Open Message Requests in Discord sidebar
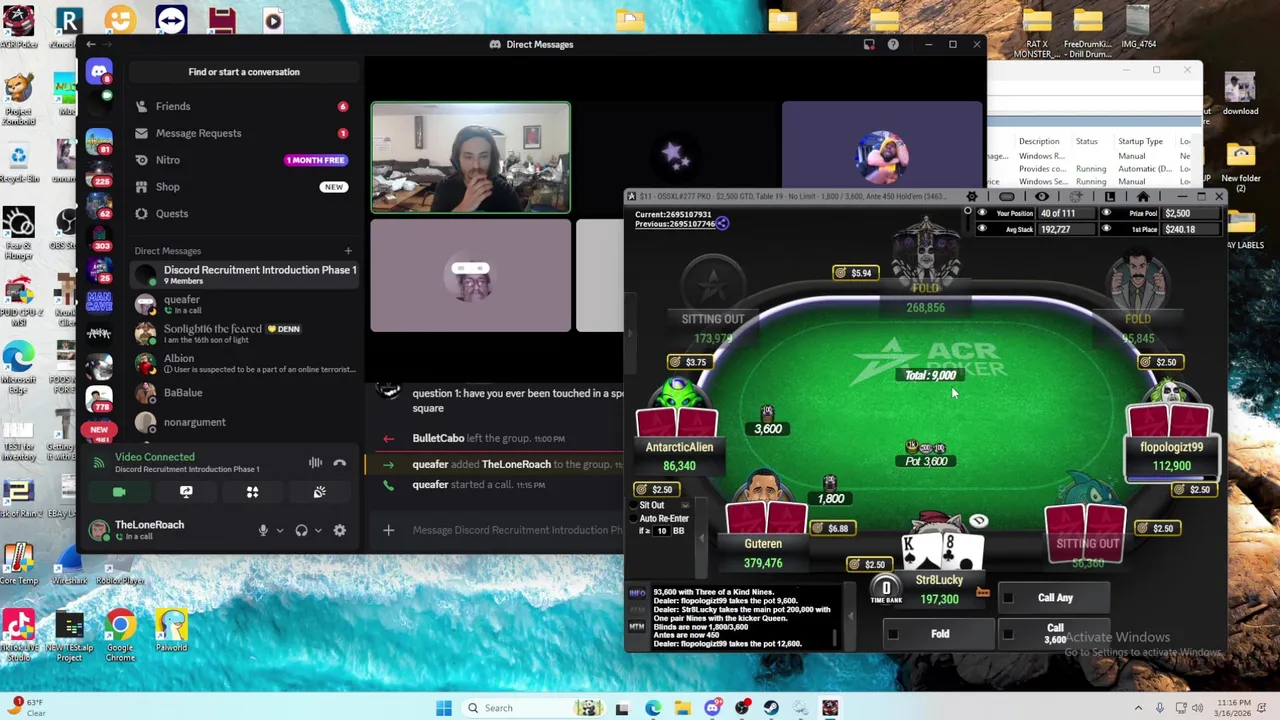The width and height of the screenshot is (1280, 720). [x=243, y=133]
